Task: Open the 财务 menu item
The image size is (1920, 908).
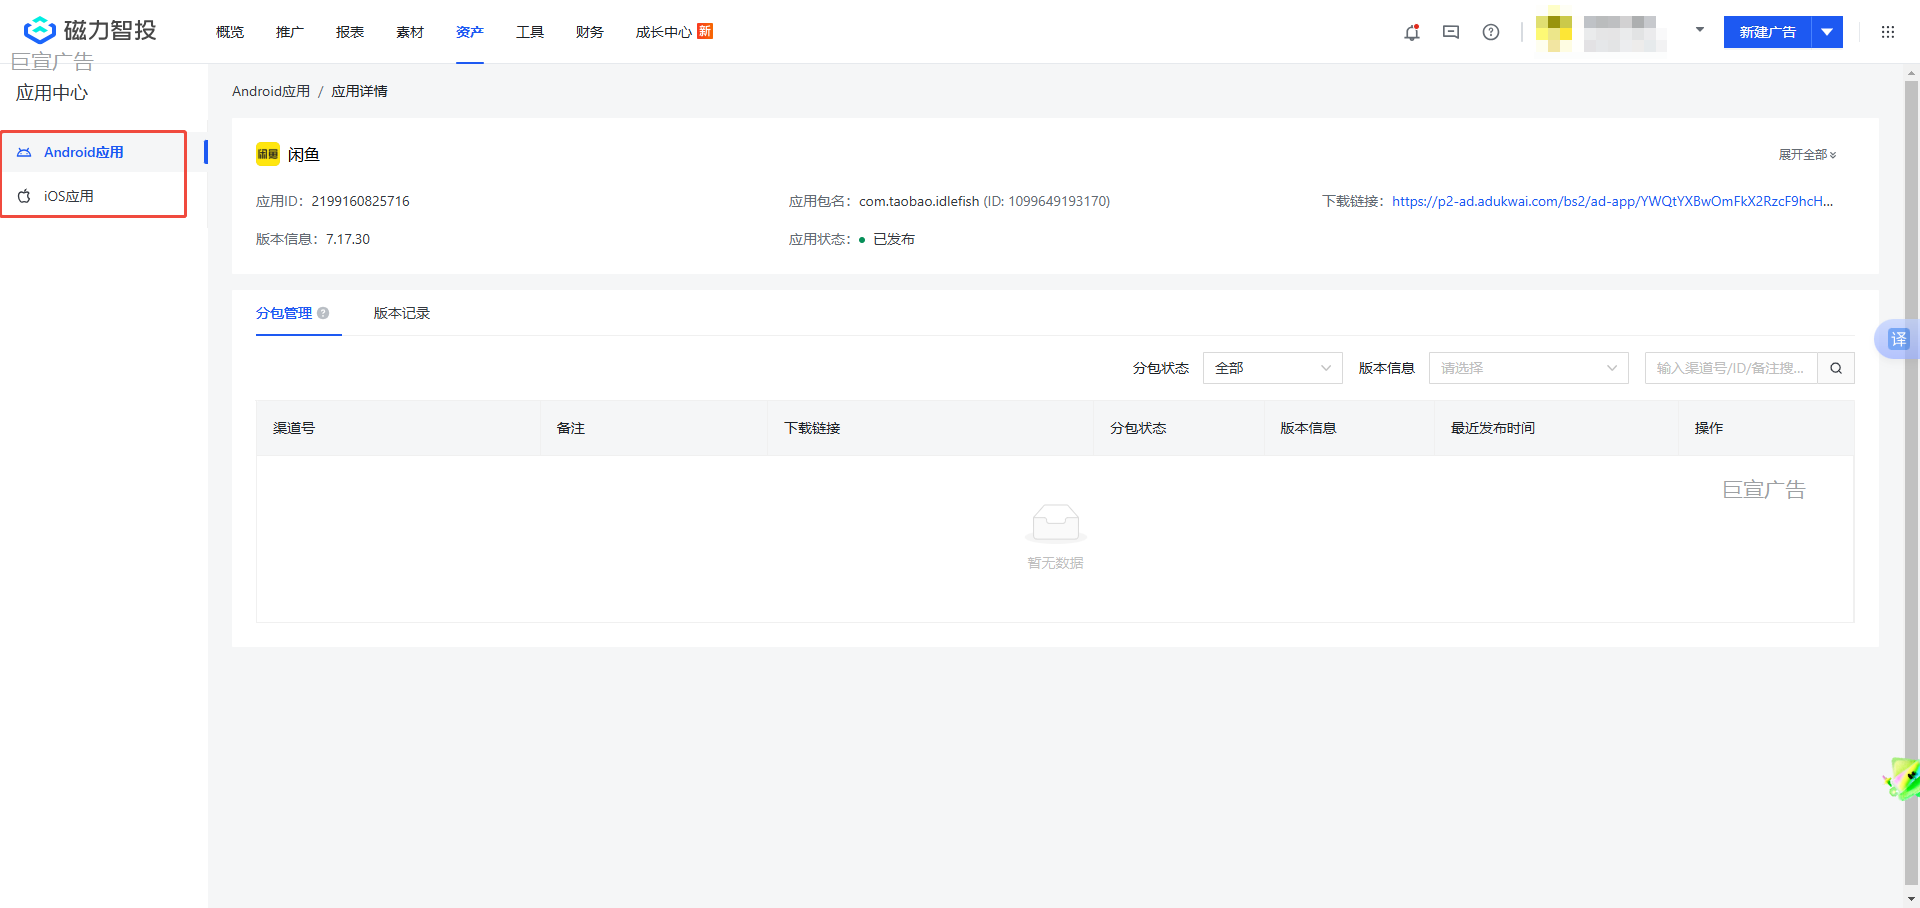Action: 590,32
